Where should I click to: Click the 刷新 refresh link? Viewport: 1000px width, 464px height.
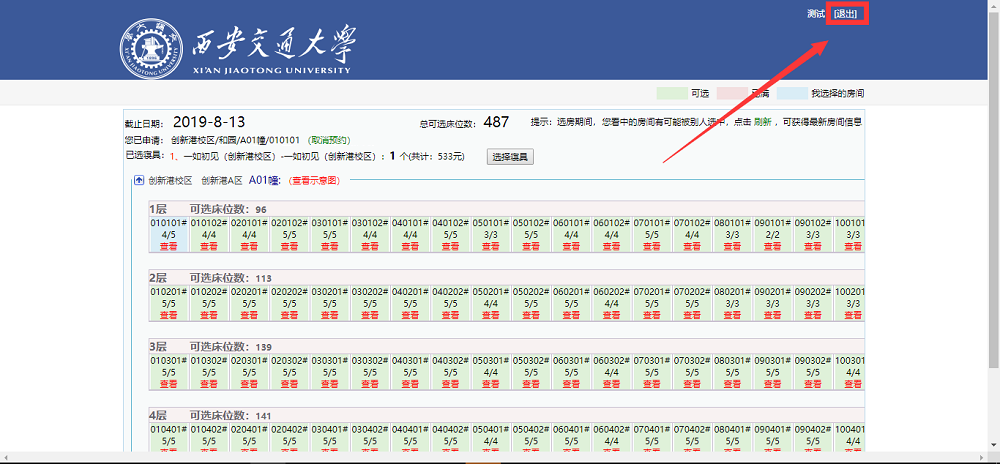tap(762, 122)
